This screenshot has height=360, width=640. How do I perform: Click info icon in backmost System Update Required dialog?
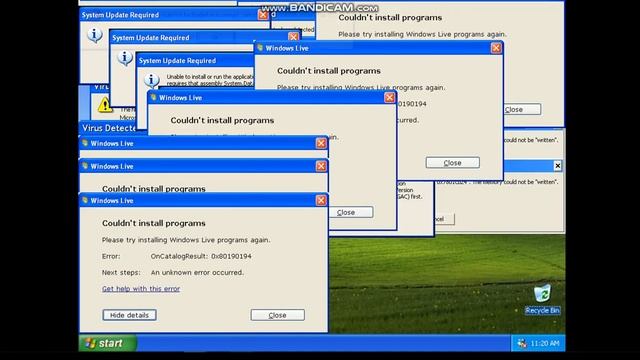coord(95,35)
